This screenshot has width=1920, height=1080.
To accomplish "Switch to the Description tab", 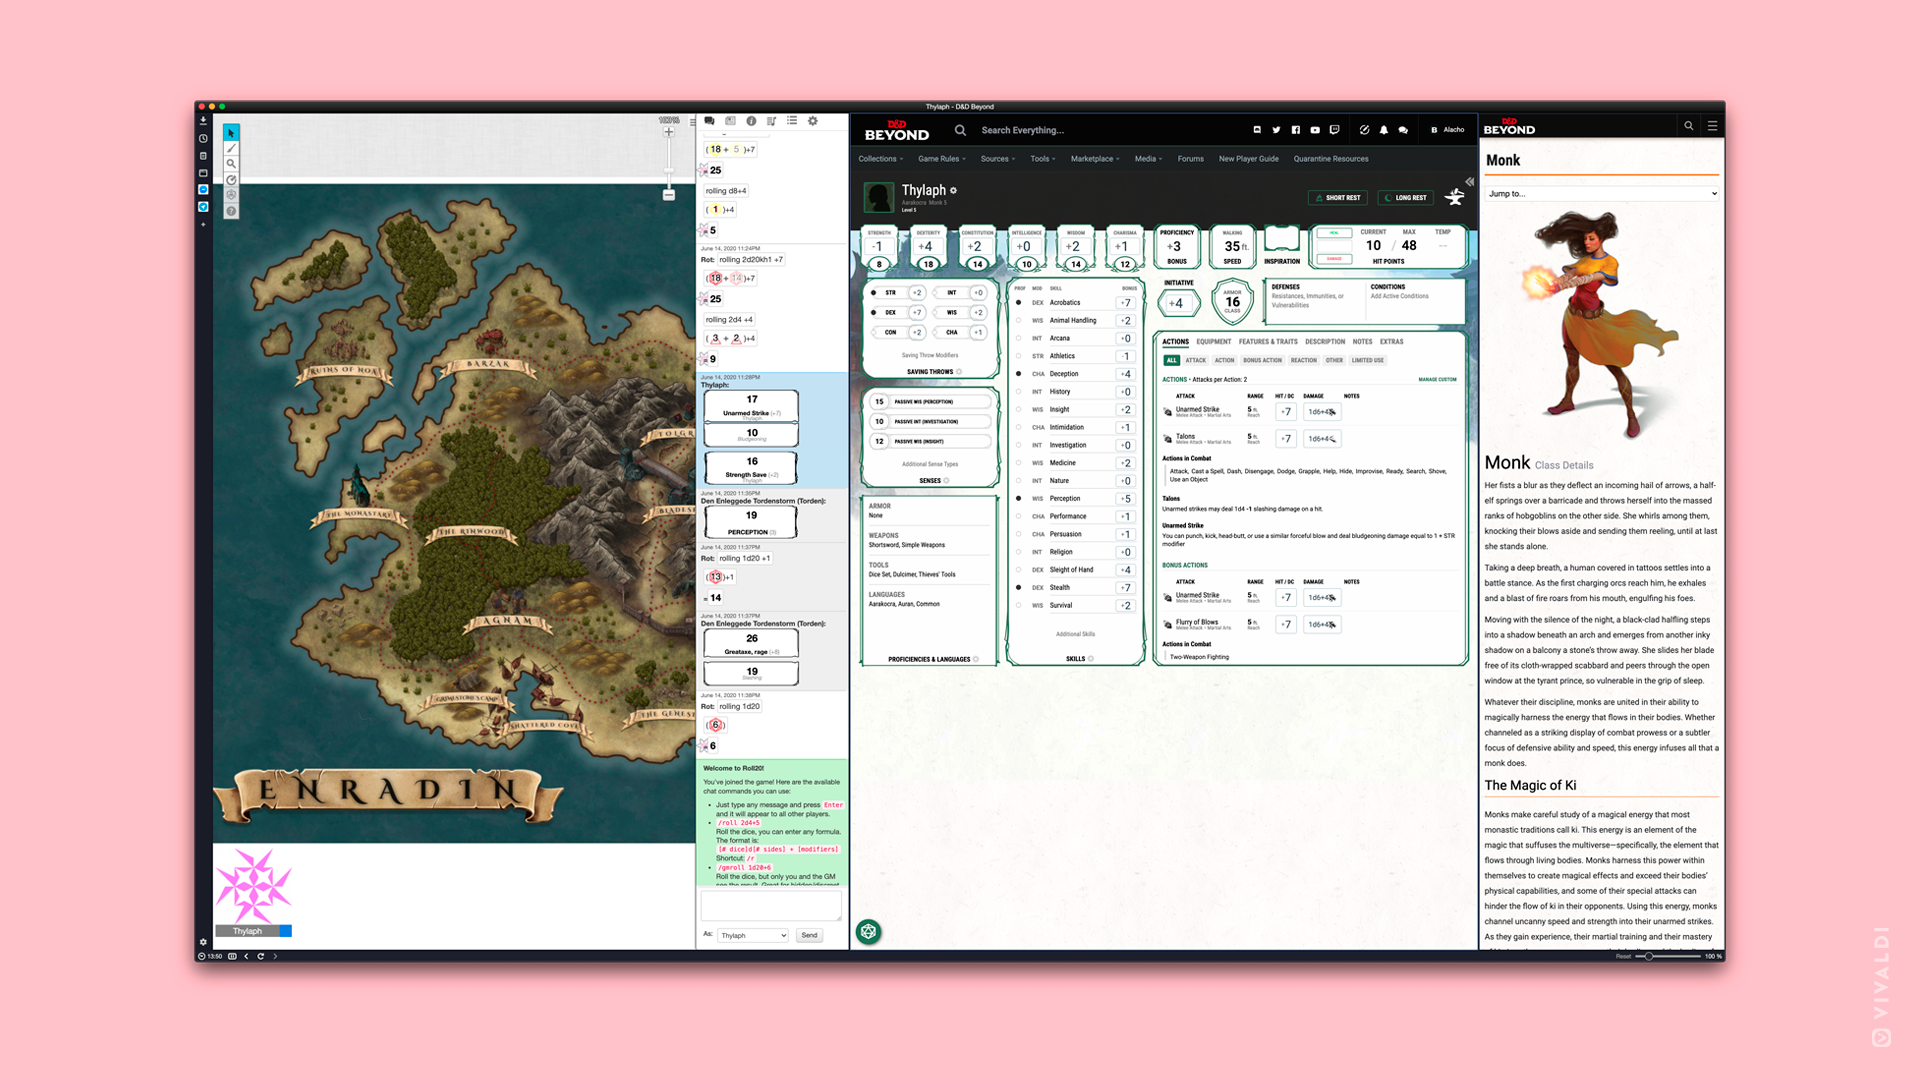I will point(1325,342).
